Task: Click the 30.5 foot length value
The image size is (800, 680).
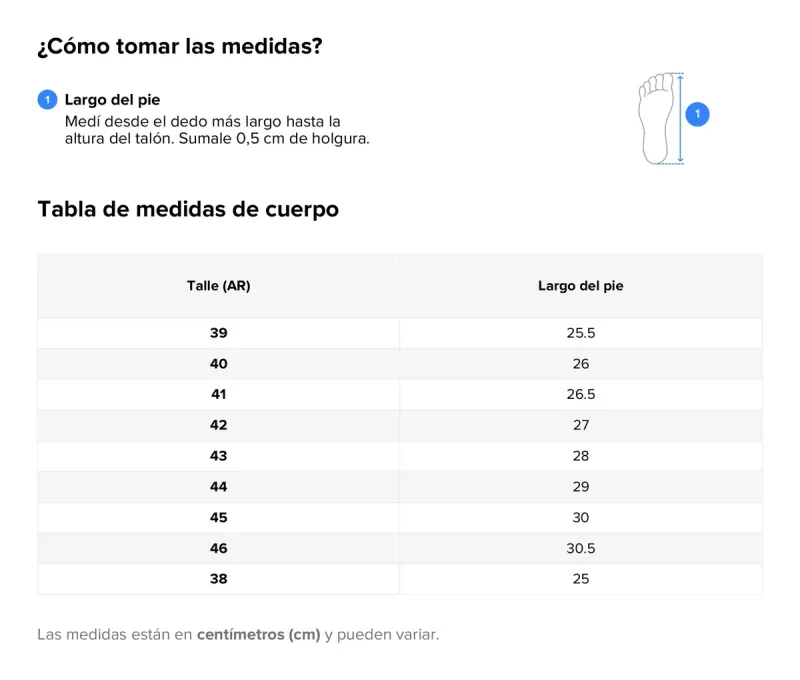Action: (x=580, y=548)
